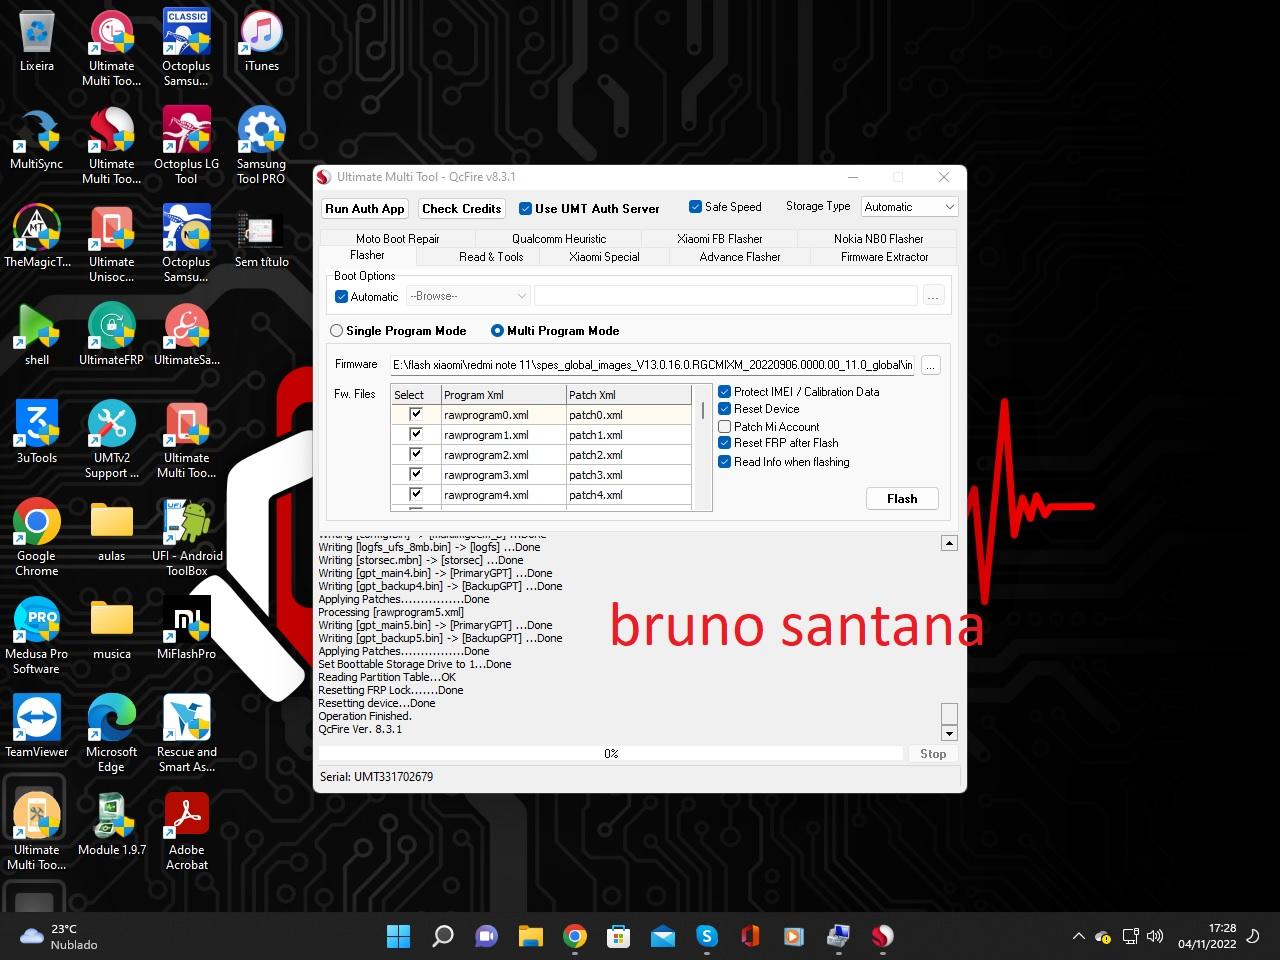This screenshot has height=960, width=1280.
Task: Open Octoplus LG Tool shortcut
Action: [x=186, y=146]
